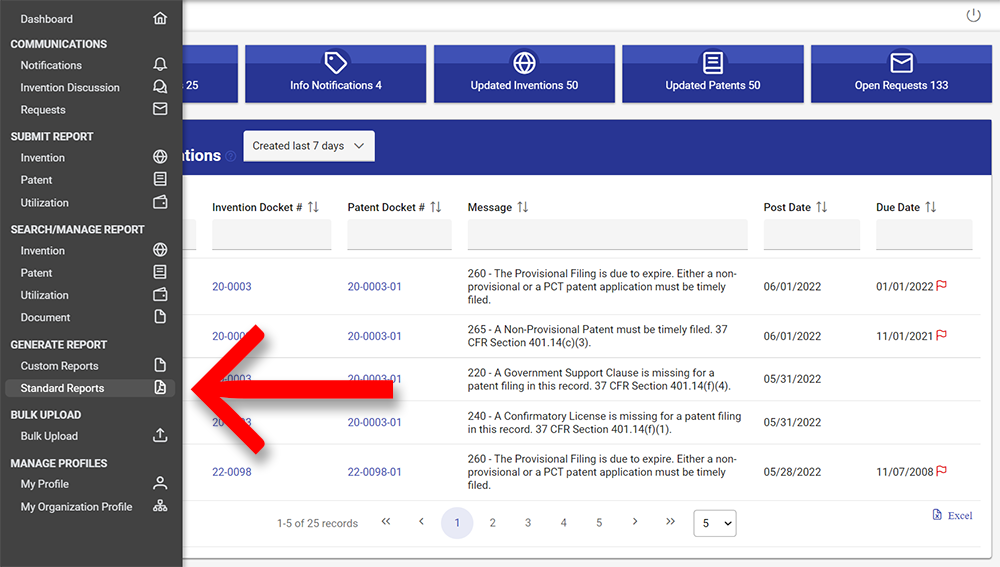Click the red flag beside 01/01/2022
1000x567 pixels.
pos(941,286)
